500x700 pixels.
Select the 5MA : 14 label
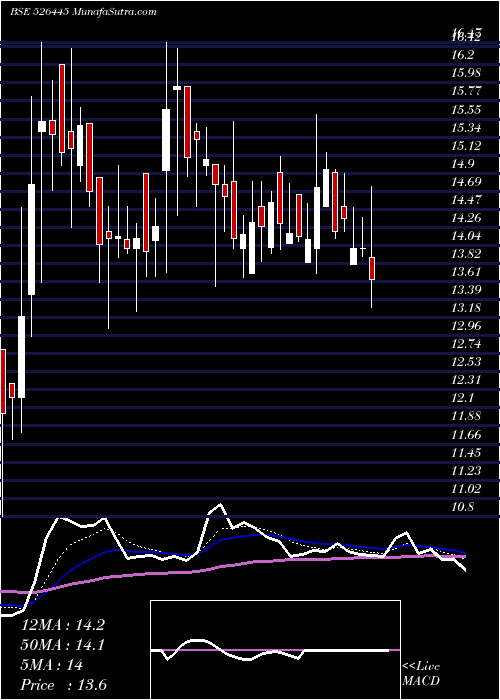click(52, 665)
